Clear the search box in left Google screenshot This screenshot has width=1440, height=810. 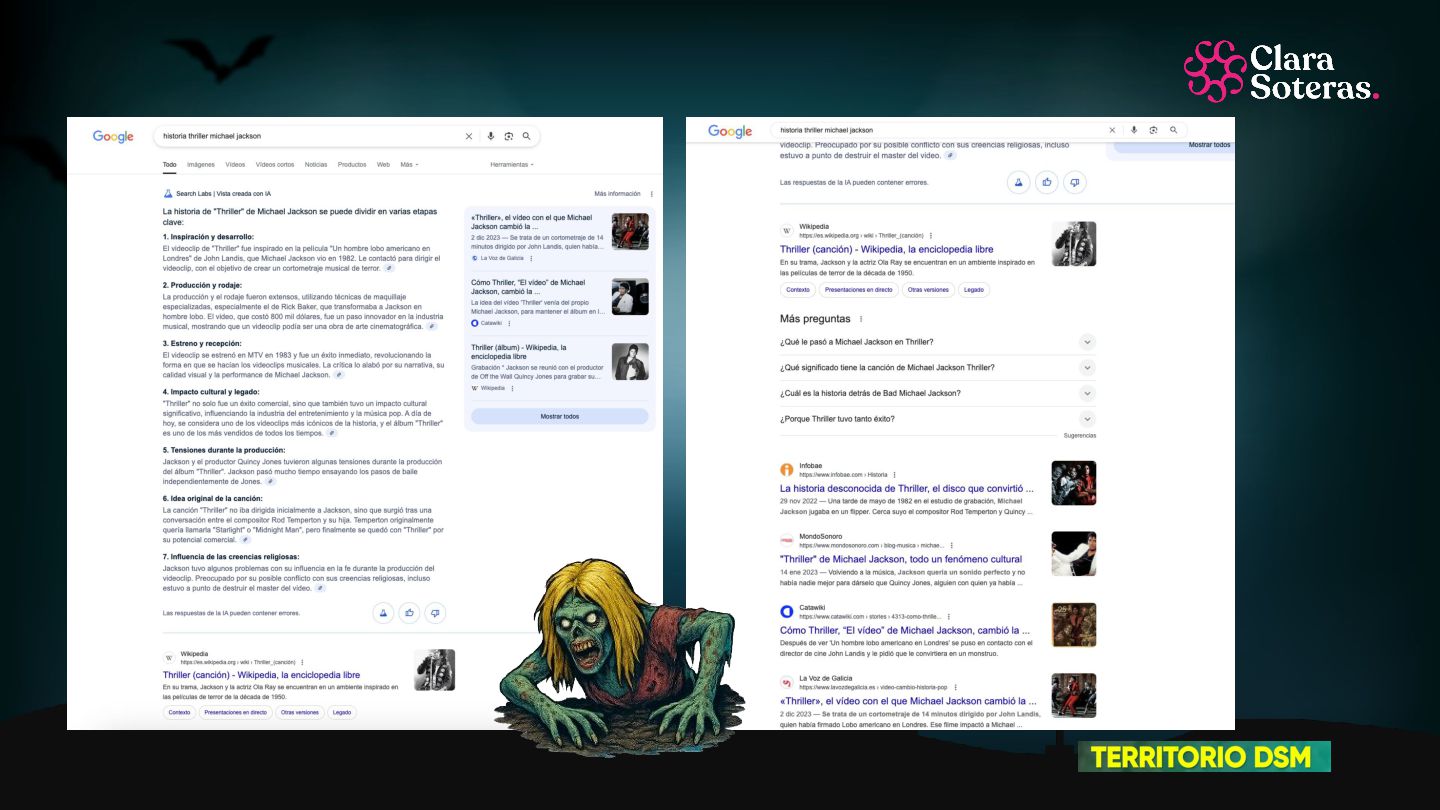click(x=468, y=137)
